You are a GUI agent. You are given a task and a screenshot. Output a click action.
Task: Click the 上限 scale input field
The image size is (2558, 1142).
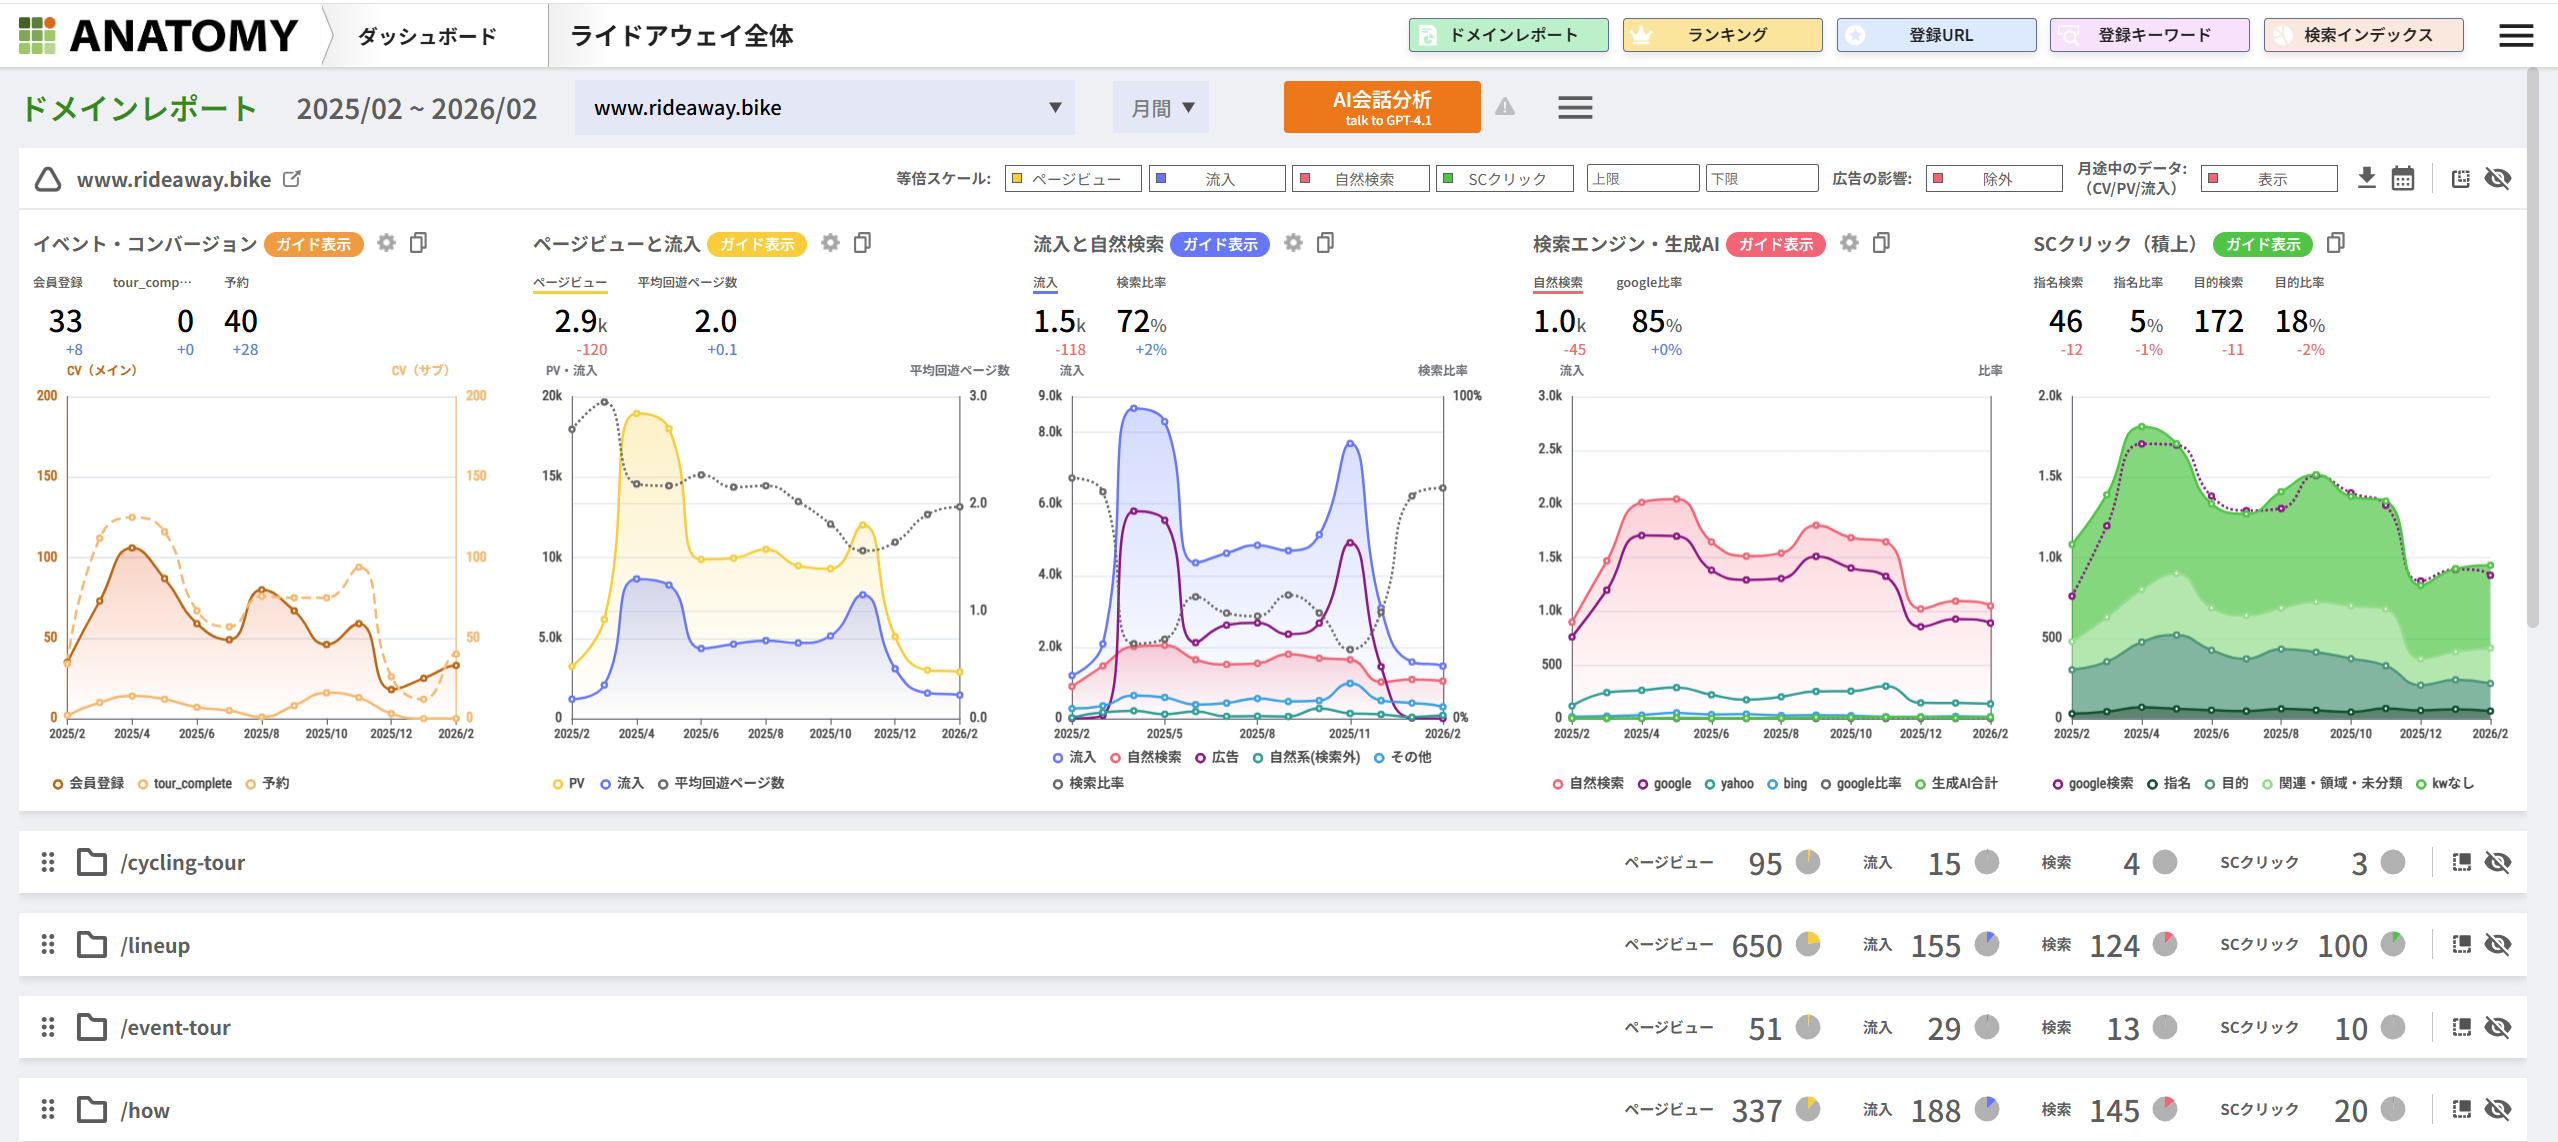(x=1642, y=179)
